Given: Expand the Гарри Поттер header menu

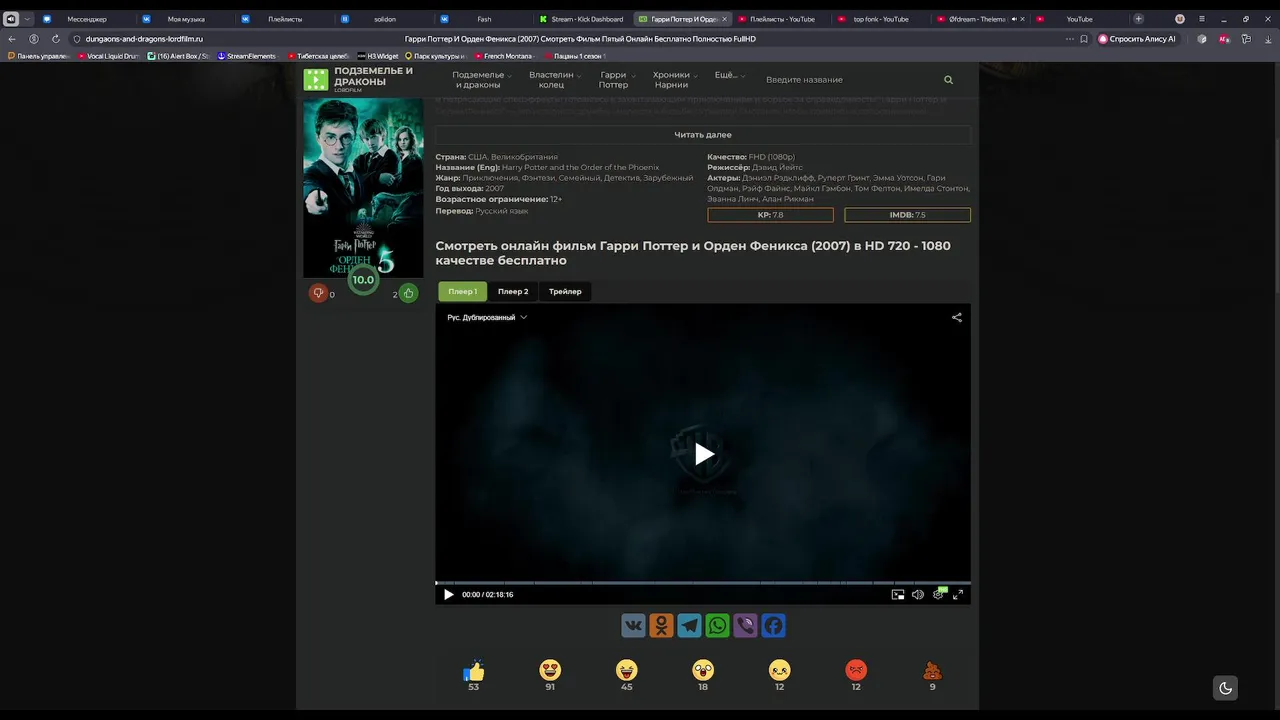Looking at the screenshot, I should 616,80.
